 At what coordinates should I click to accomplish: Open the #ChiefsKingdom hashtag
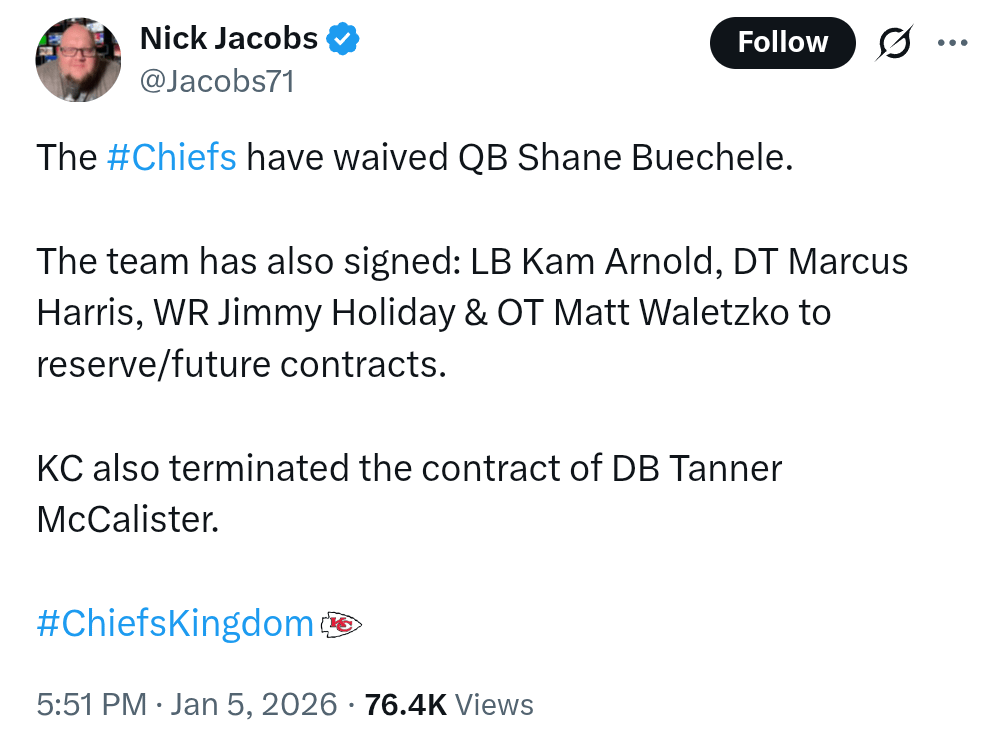pyautogui.click(x=174, y=623)
